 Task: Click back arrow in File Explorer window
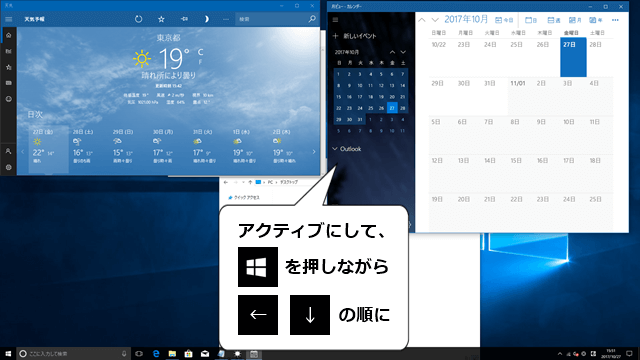point(226,182)
